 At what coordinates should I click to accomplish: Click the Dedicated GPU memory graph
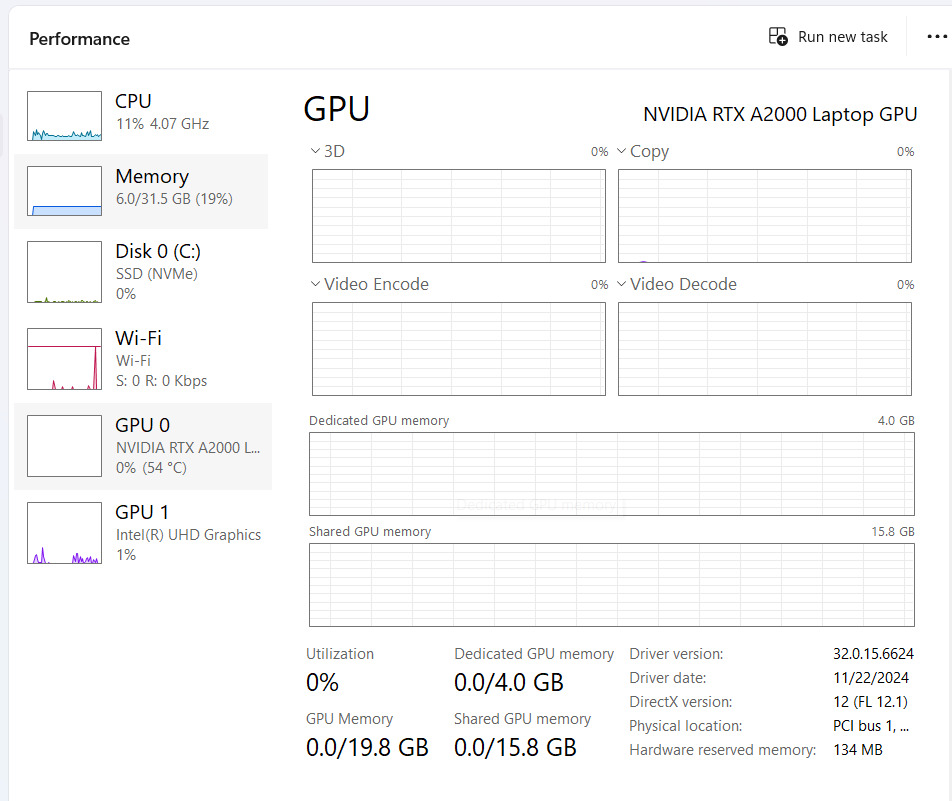(x=611, y=474)
